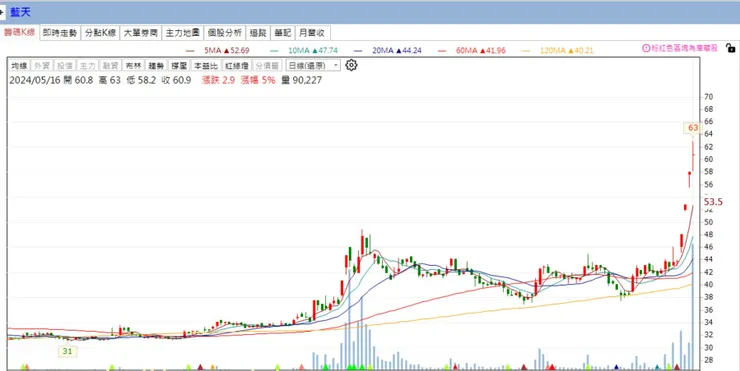Switch to the 大單券商 tab
Screen dimensions: 740x371
click(141, 33)
